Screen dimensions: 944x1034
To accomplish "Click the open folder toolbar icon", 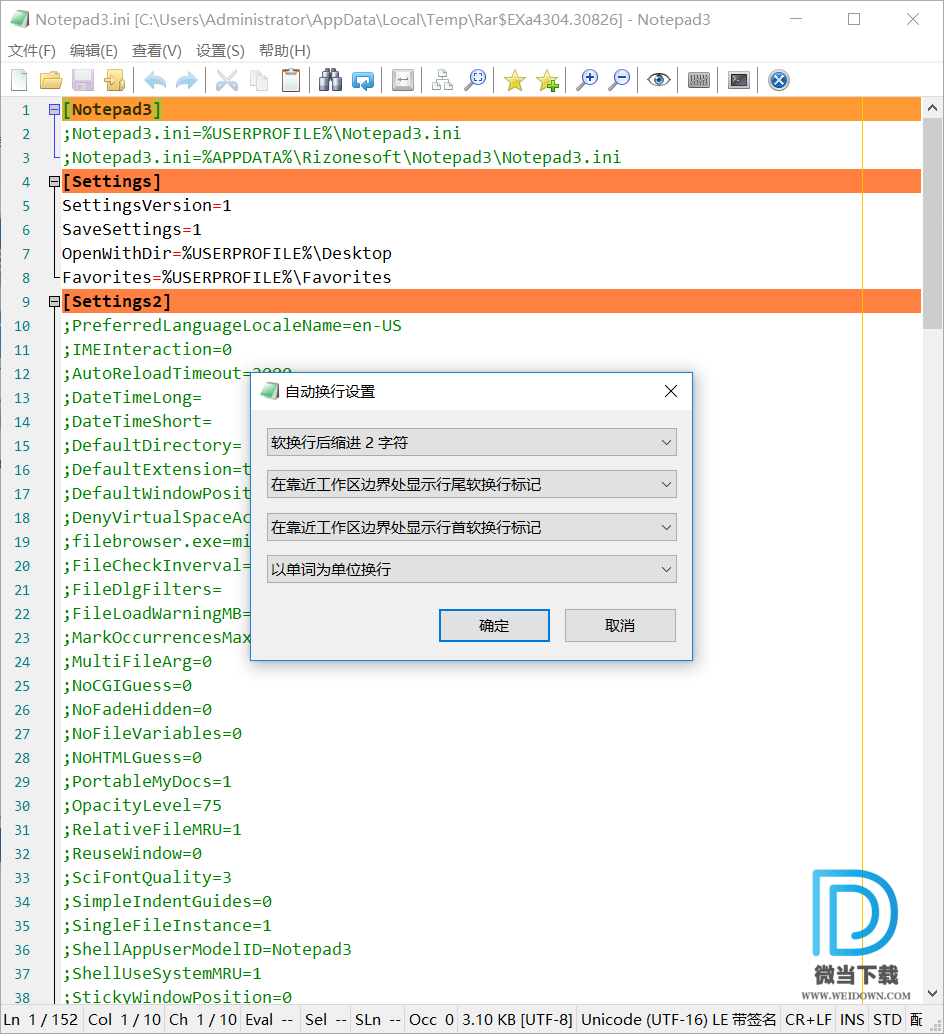I will click(51, 80).
